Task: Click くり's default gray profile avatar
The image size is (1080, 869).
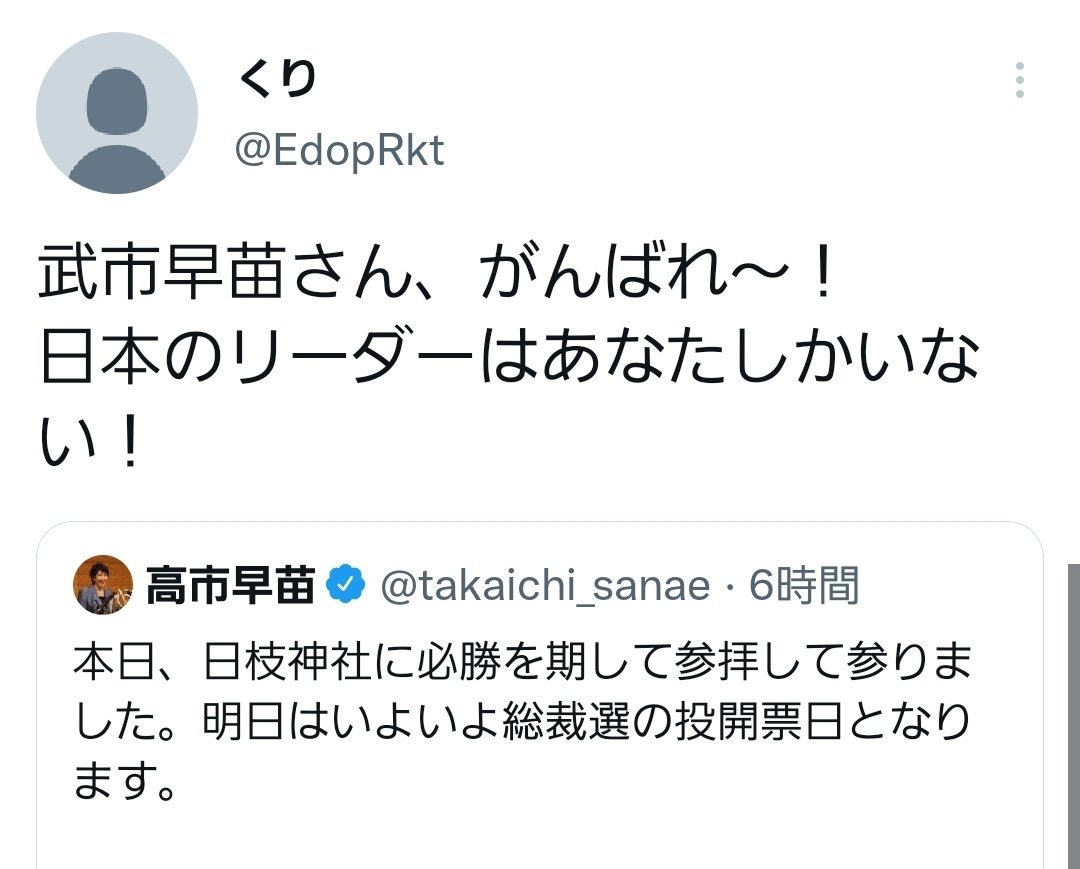Action: tap(117, 113)
